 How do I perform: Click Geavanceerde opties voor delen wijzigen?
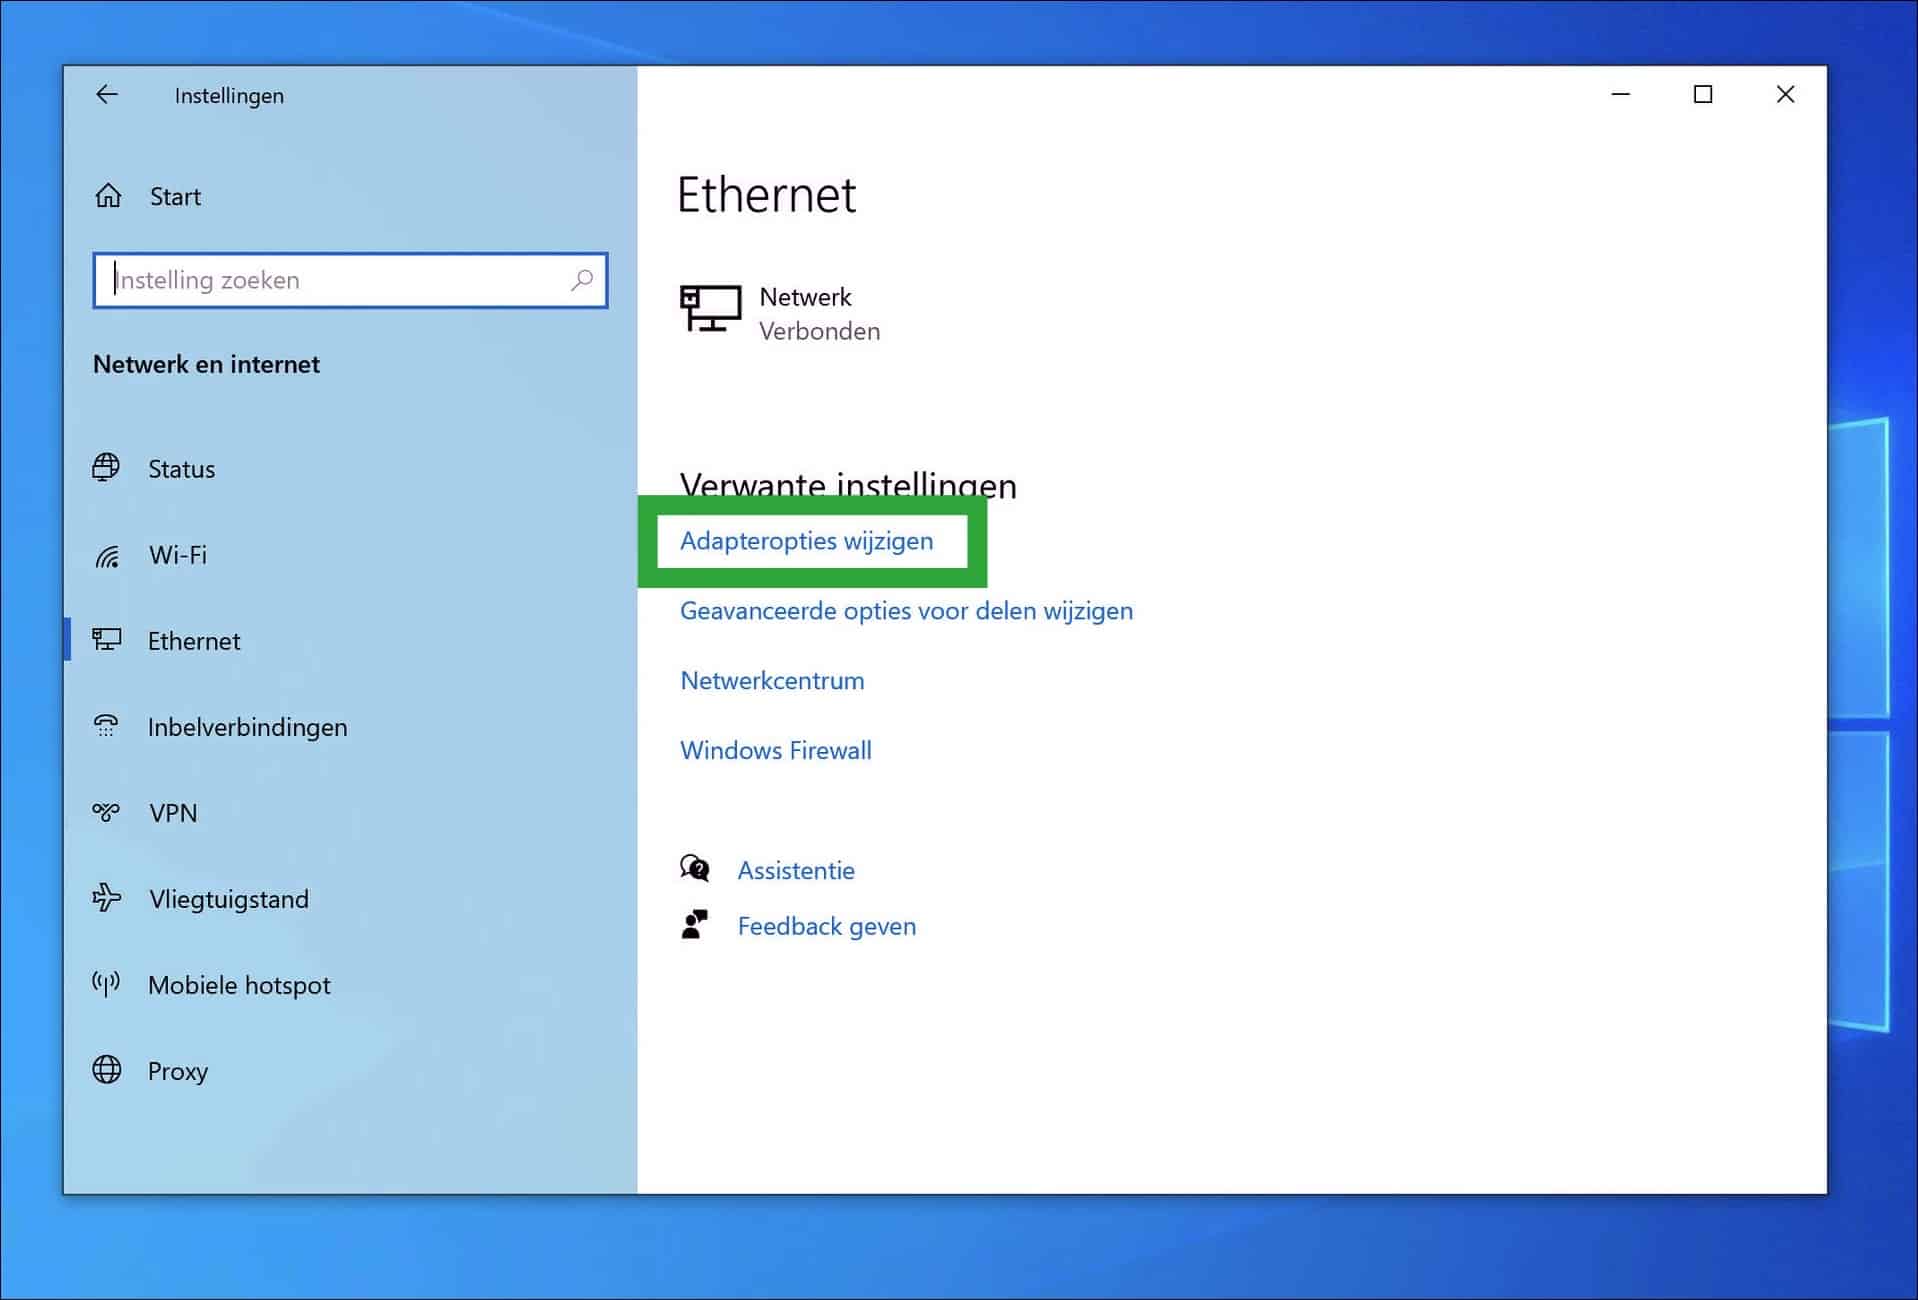click(905, 610)
